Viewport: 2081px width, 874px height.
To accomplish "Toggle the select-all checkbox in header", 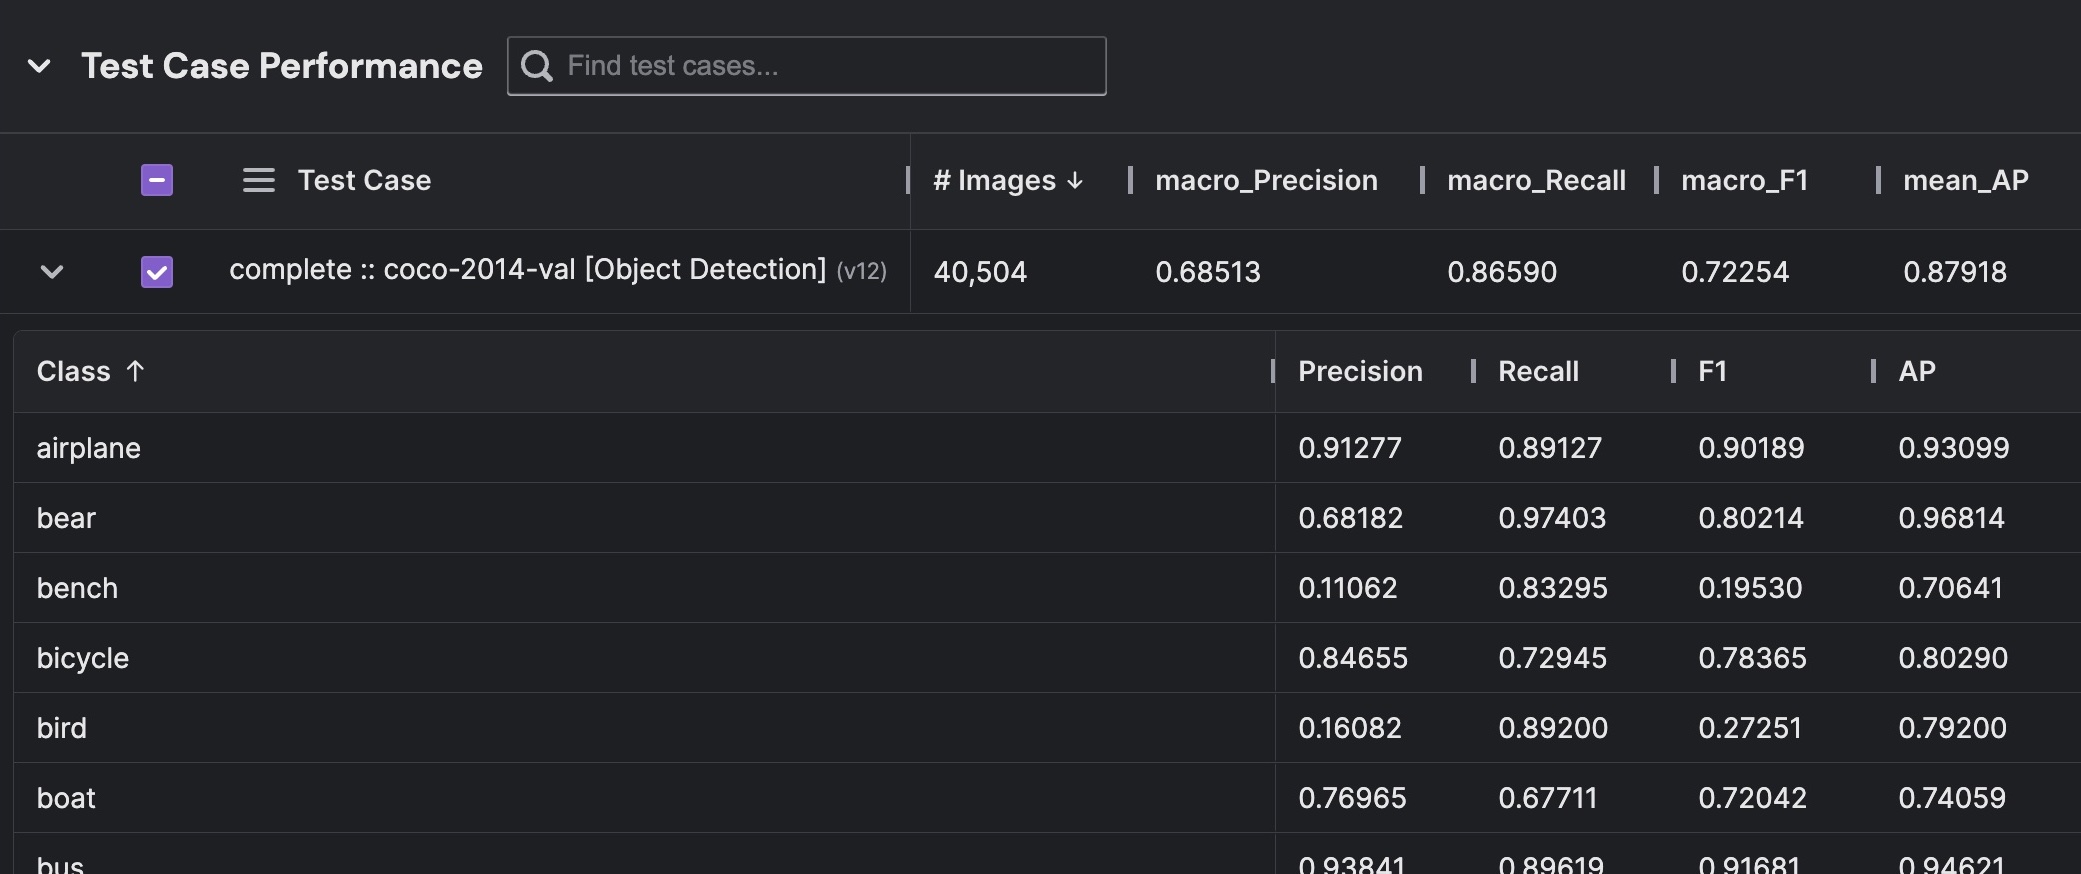I will [x=157, y=181].
